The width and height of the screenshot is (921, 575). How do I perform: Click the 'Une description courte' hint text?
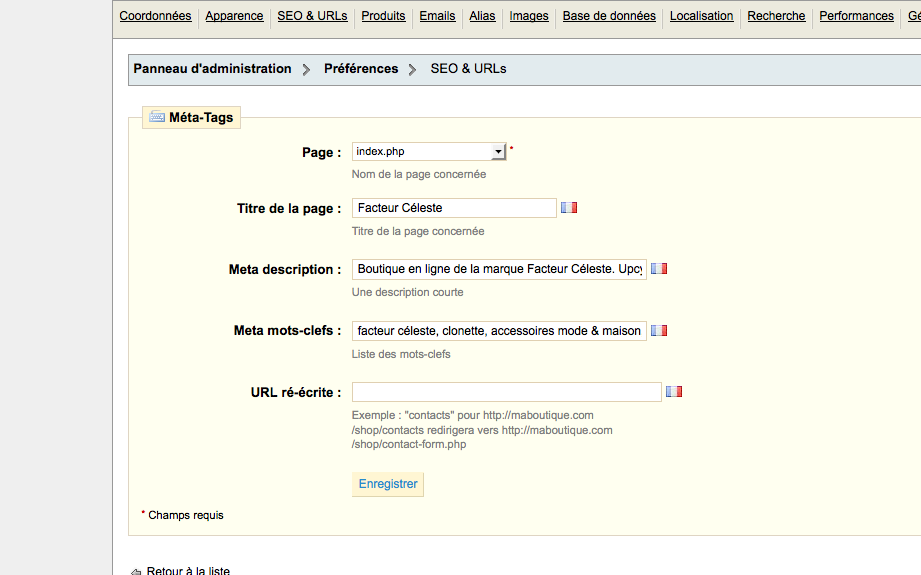point(408,292)
